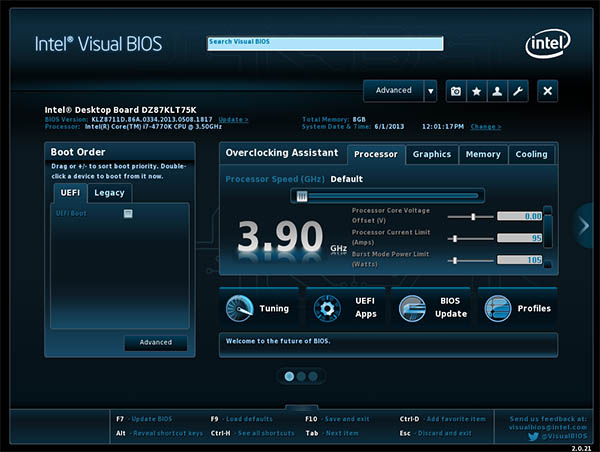Switch to the Legacy boot tab

pos(109,192)
